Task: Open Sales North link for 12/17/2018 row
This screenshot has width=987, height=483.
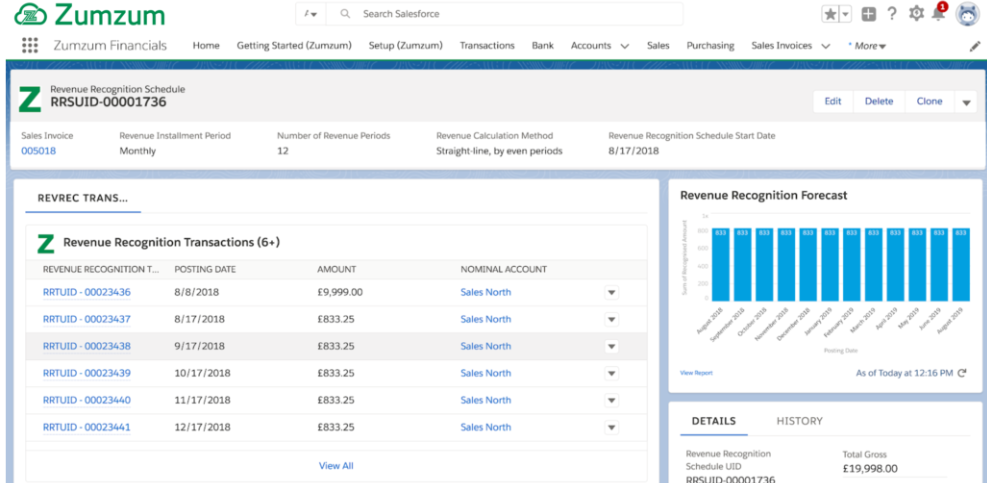Action: (485, 427)
